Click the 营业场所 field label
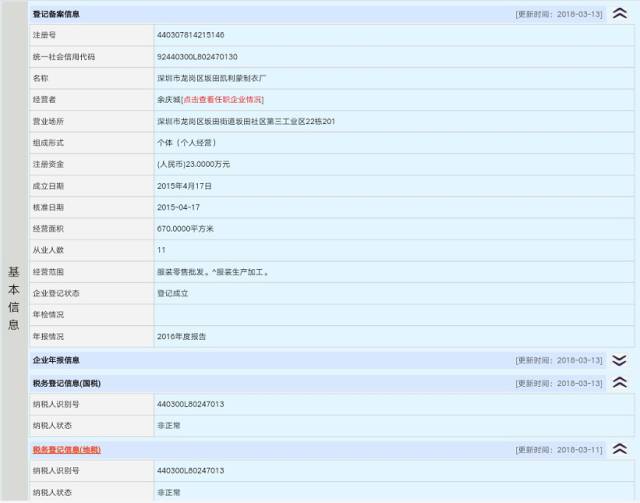Image resolution: width=640 pixels, height=503 pixels. [x=48, y=121]
